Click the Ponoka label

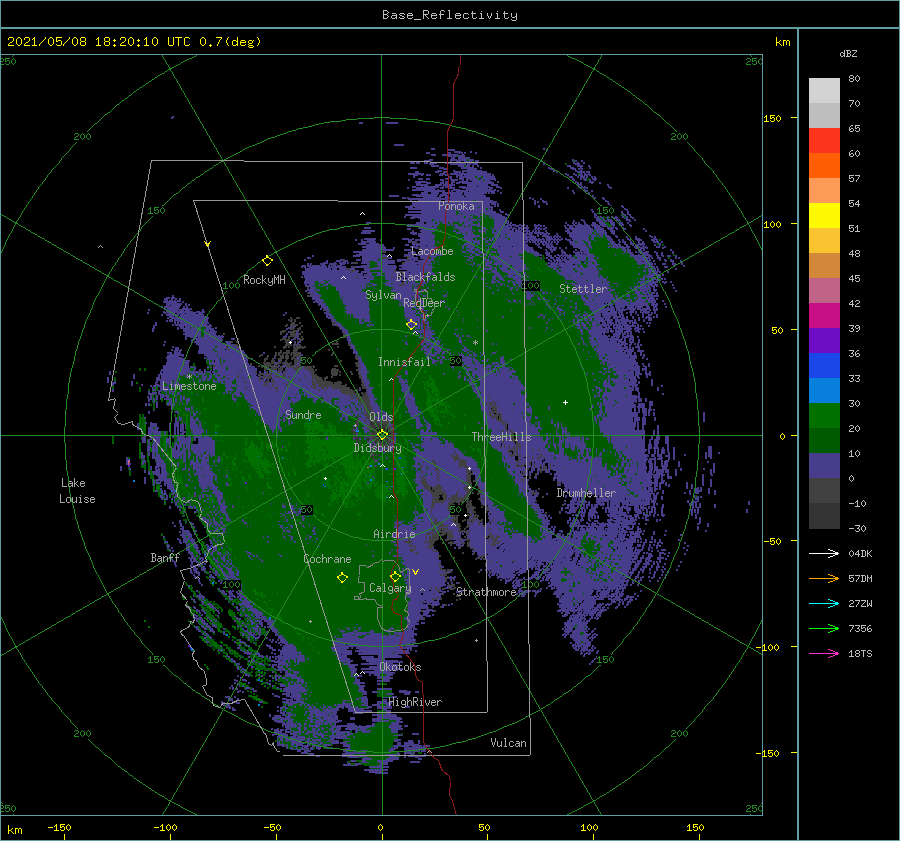point(456,206)
